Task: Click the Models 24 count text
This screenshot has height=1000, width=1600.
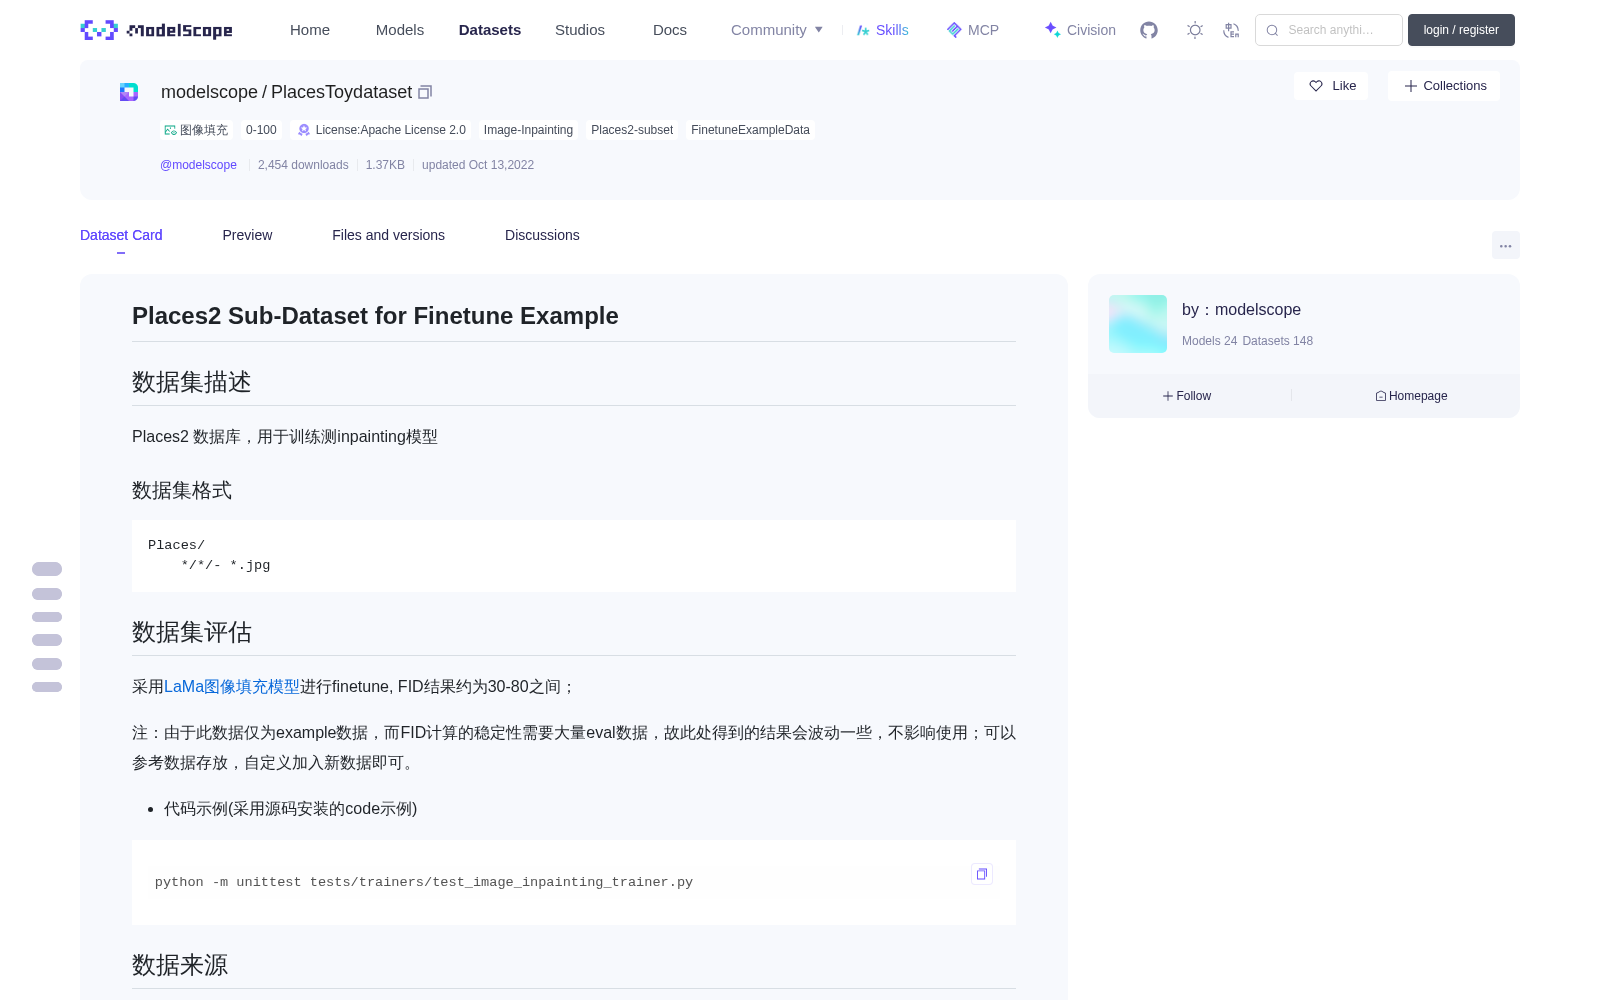Action: [x=1209, y=341]
